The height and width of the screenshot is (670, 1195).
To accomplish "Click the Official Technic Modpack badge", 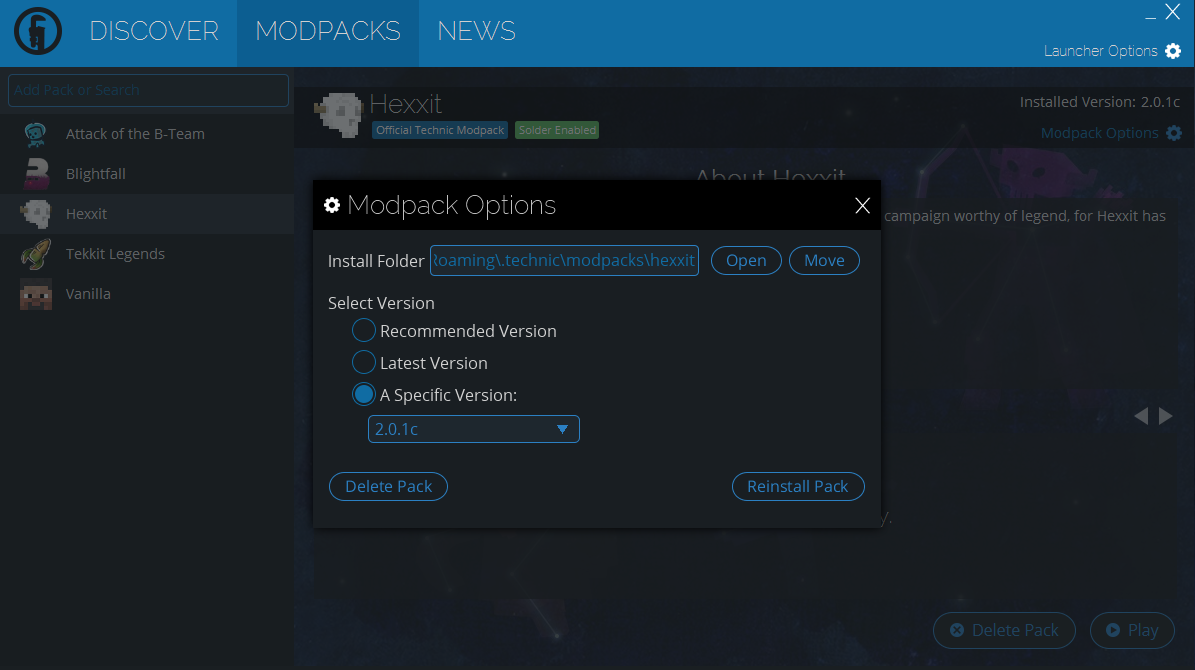I will tap(440, 130).
